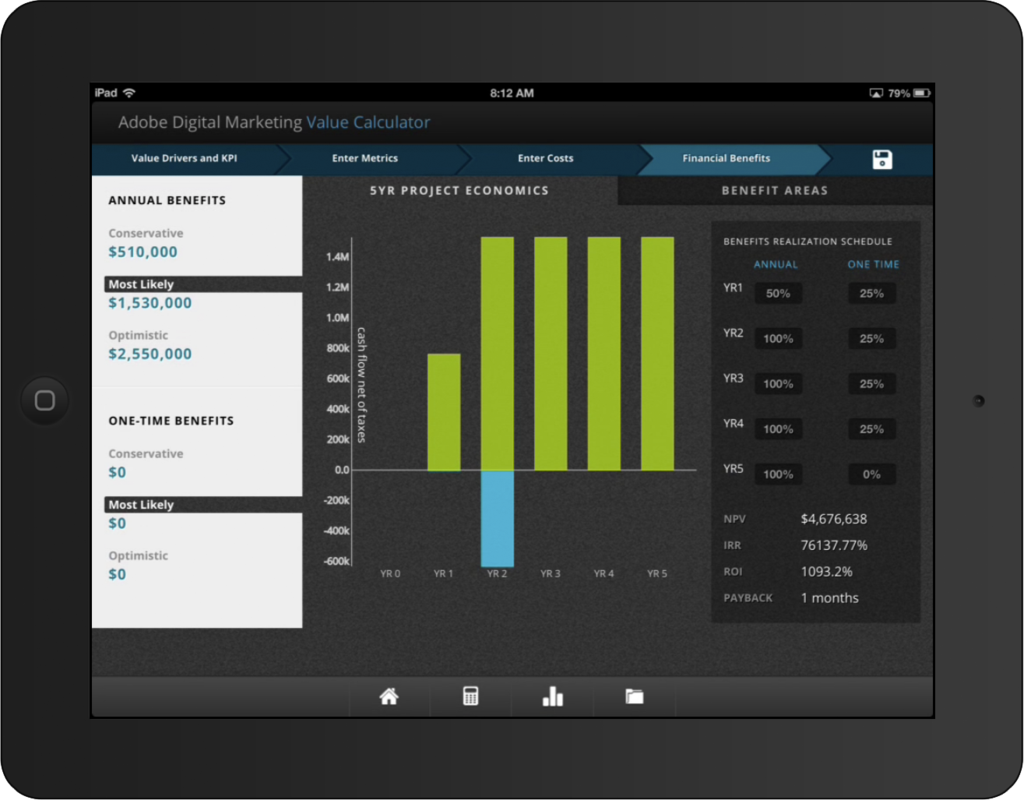Select Optimistic under Annual Benefits
Viewport: 1024px width, 800px height.
pyautogui.click(x=138, y=335)
